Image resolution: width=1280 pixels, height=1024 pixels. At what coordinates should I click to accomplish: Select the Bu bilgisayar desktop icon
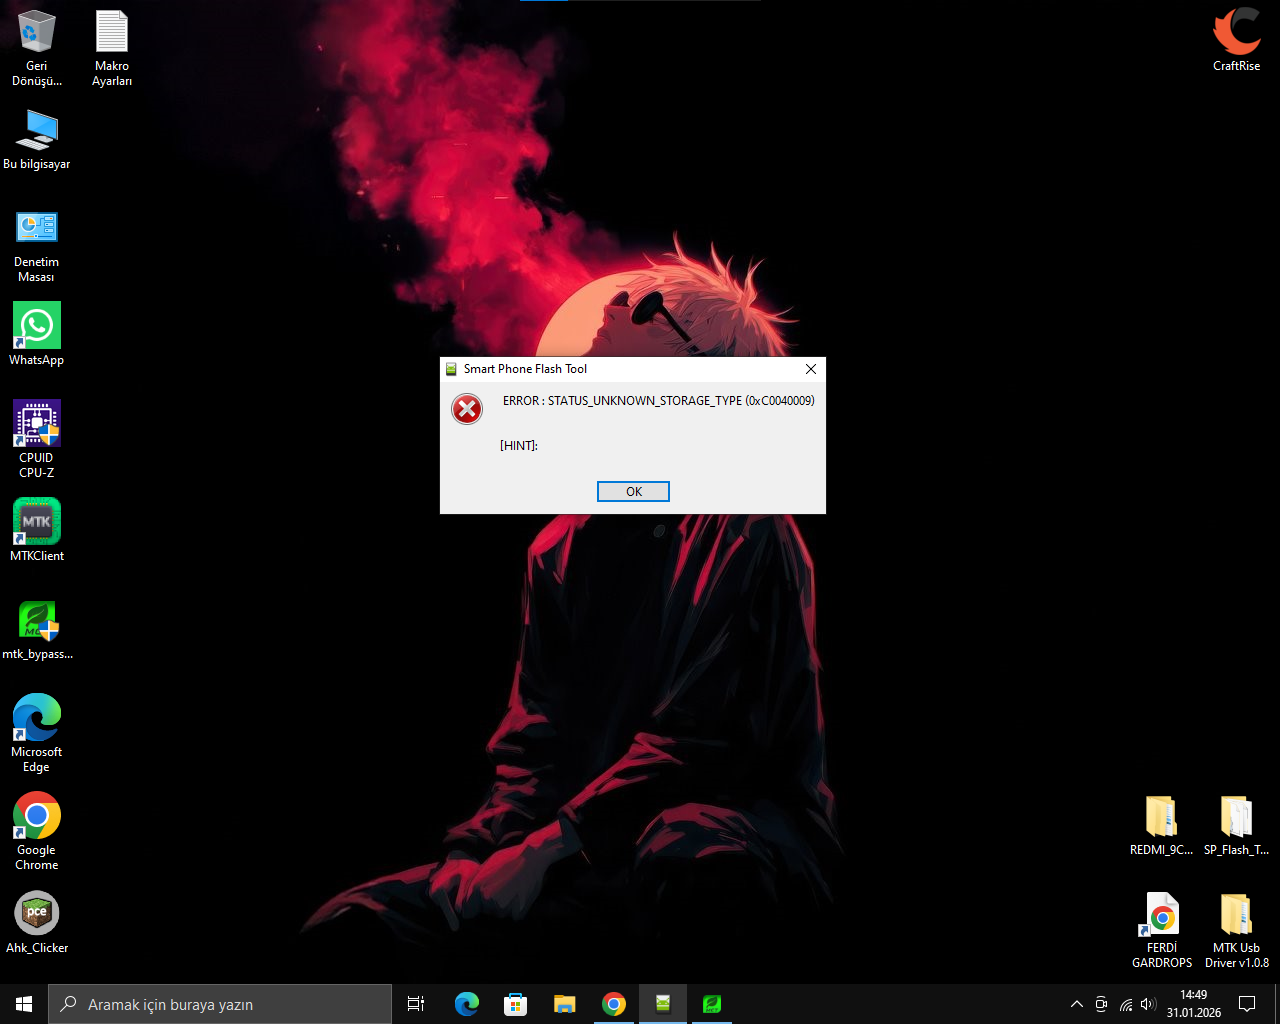point(37,139)
